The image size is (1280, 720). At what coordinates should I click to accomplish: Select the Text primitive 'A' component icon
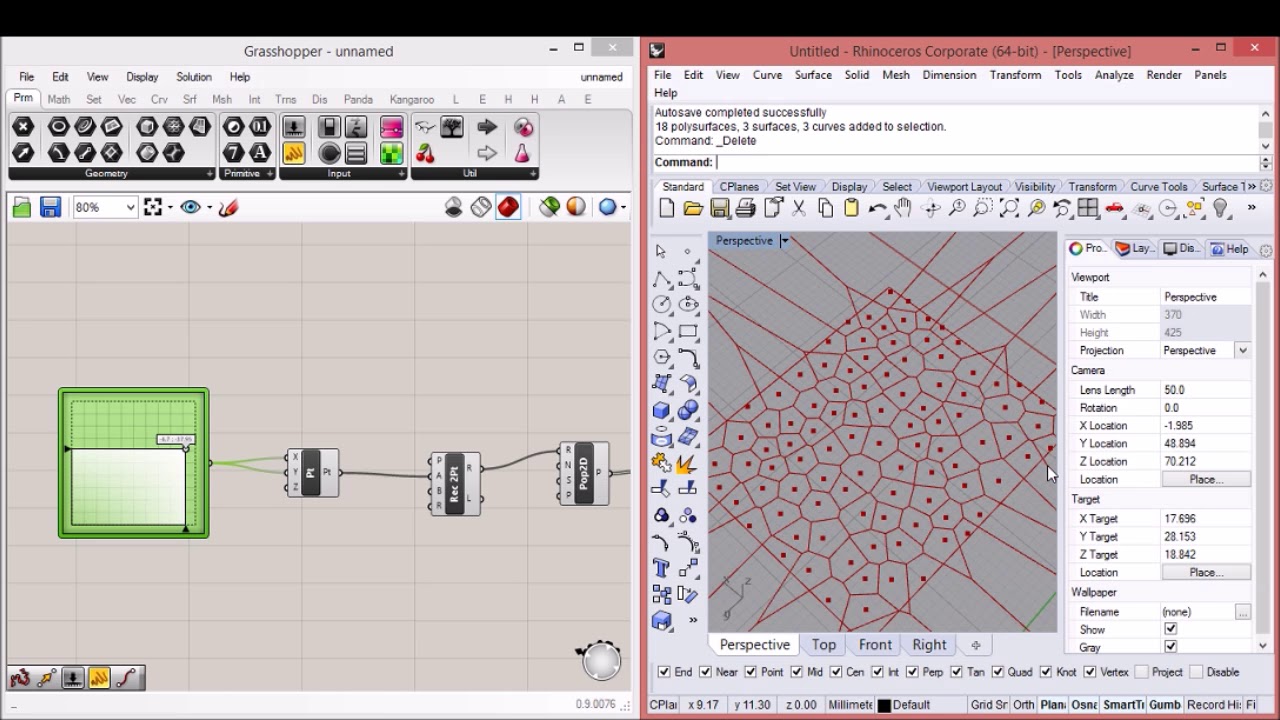pyautogui.click(x=260, y=153)
